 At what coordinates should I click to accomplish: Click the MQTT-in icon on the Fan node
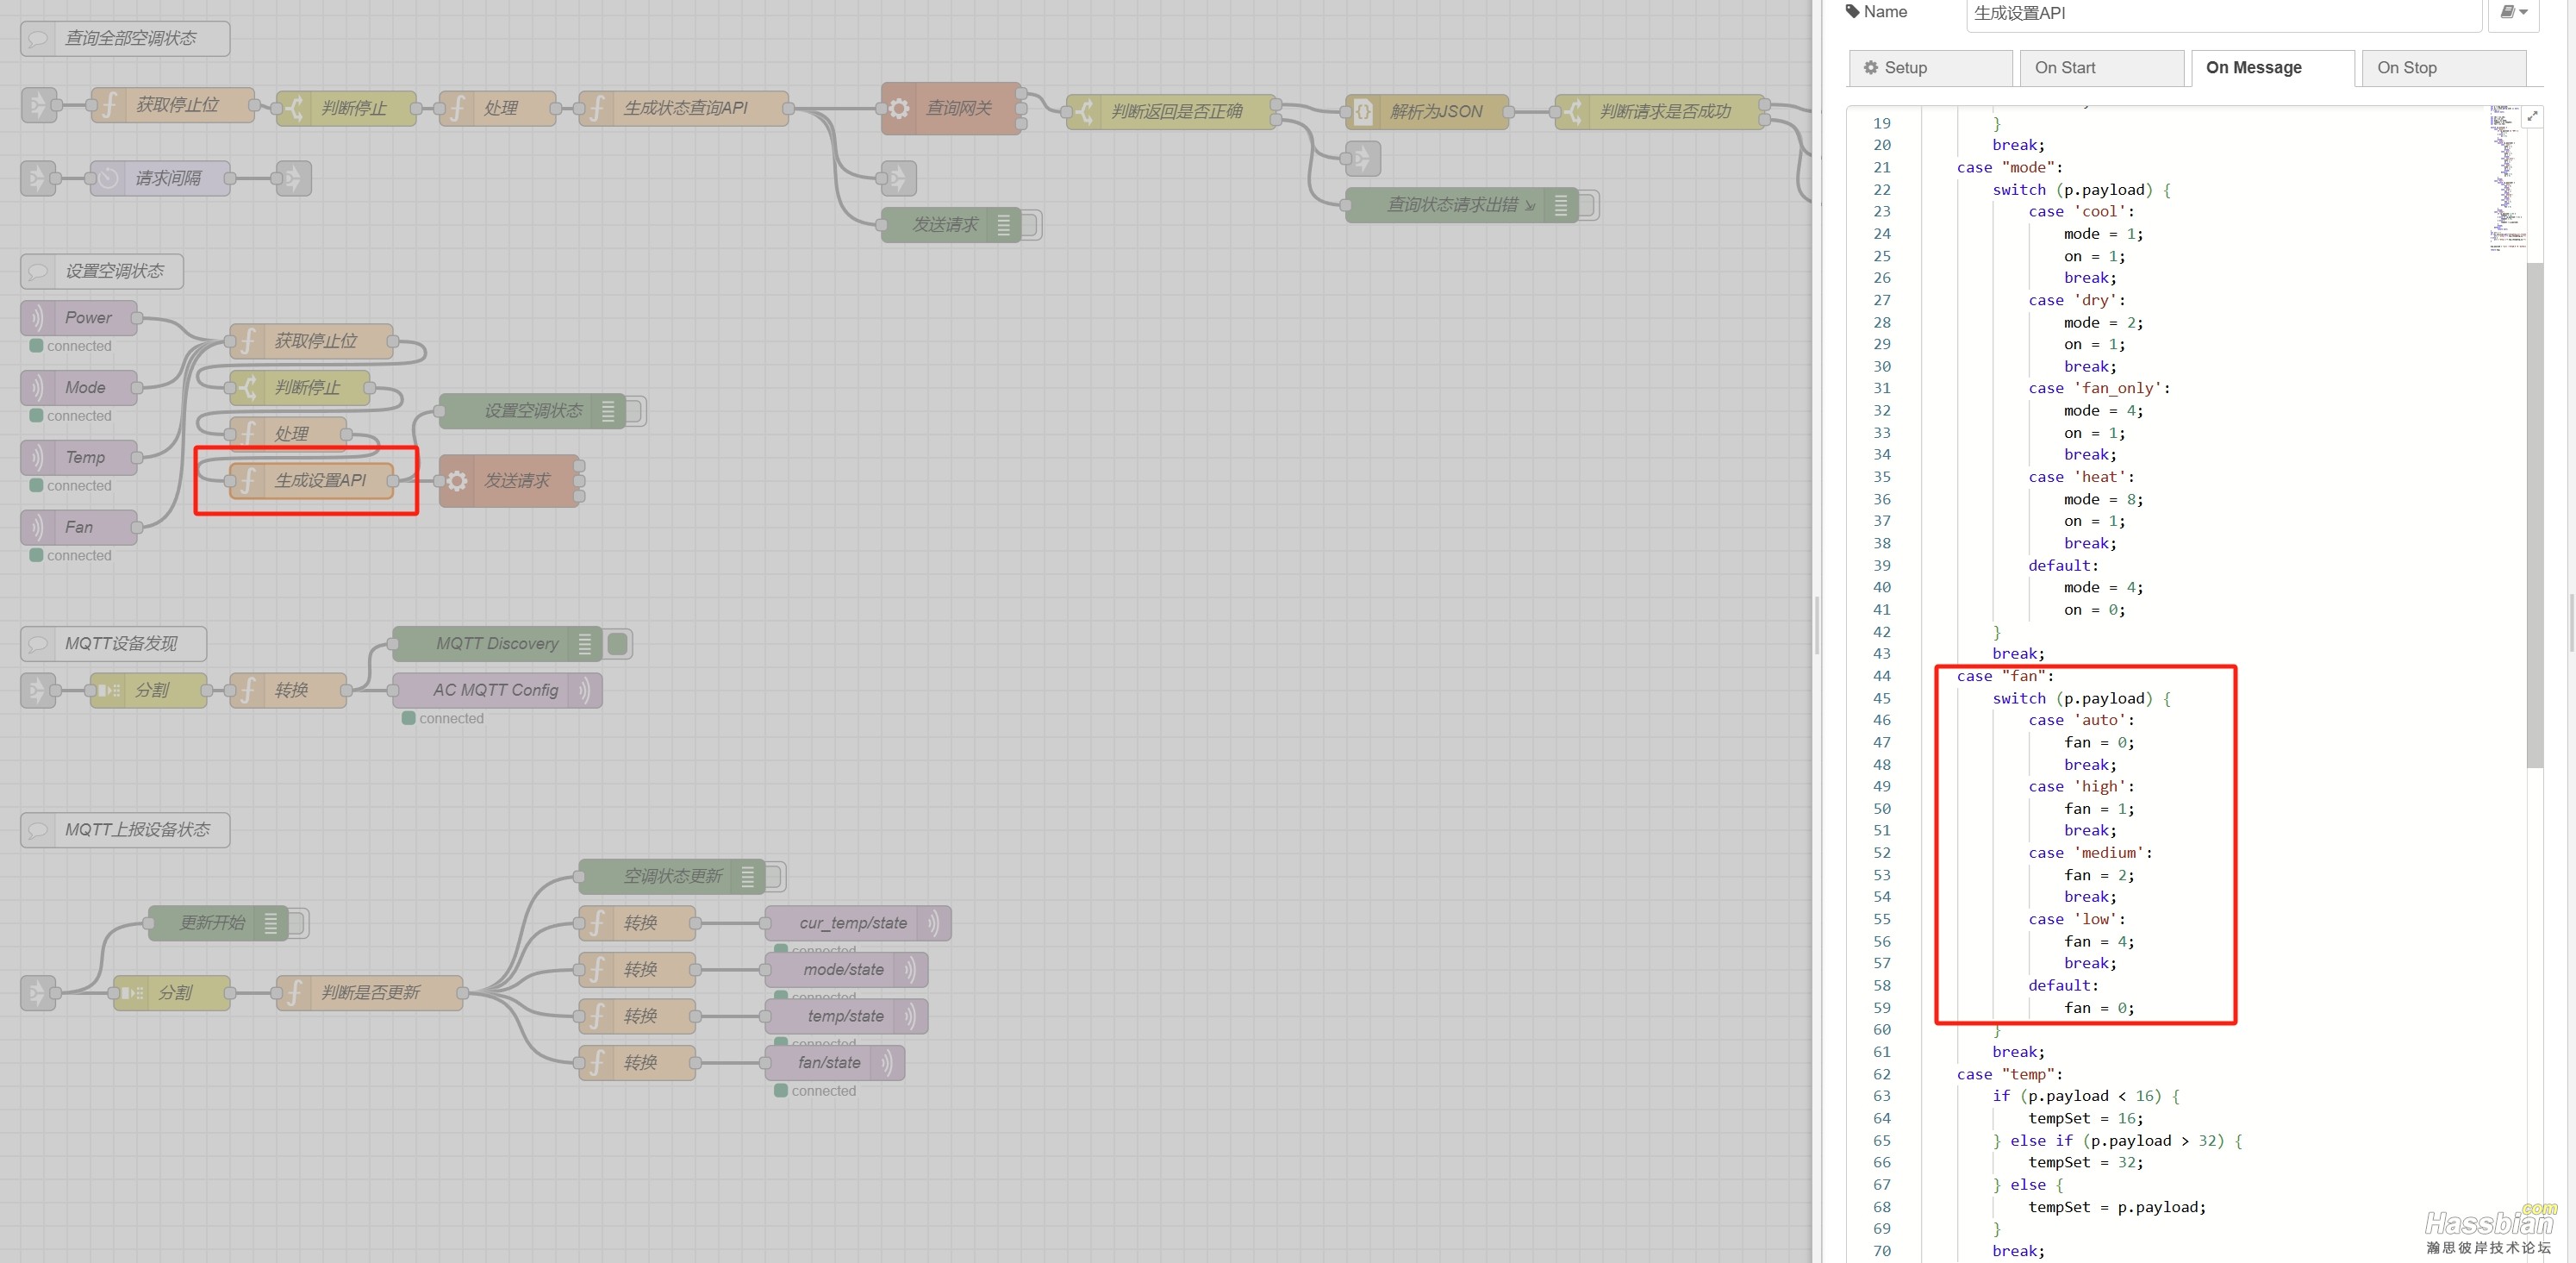coord(37,527)
